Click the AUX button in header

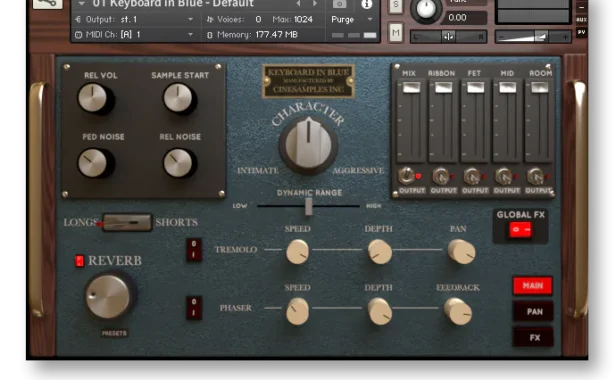pyautogui.click(x=581, y=19)
